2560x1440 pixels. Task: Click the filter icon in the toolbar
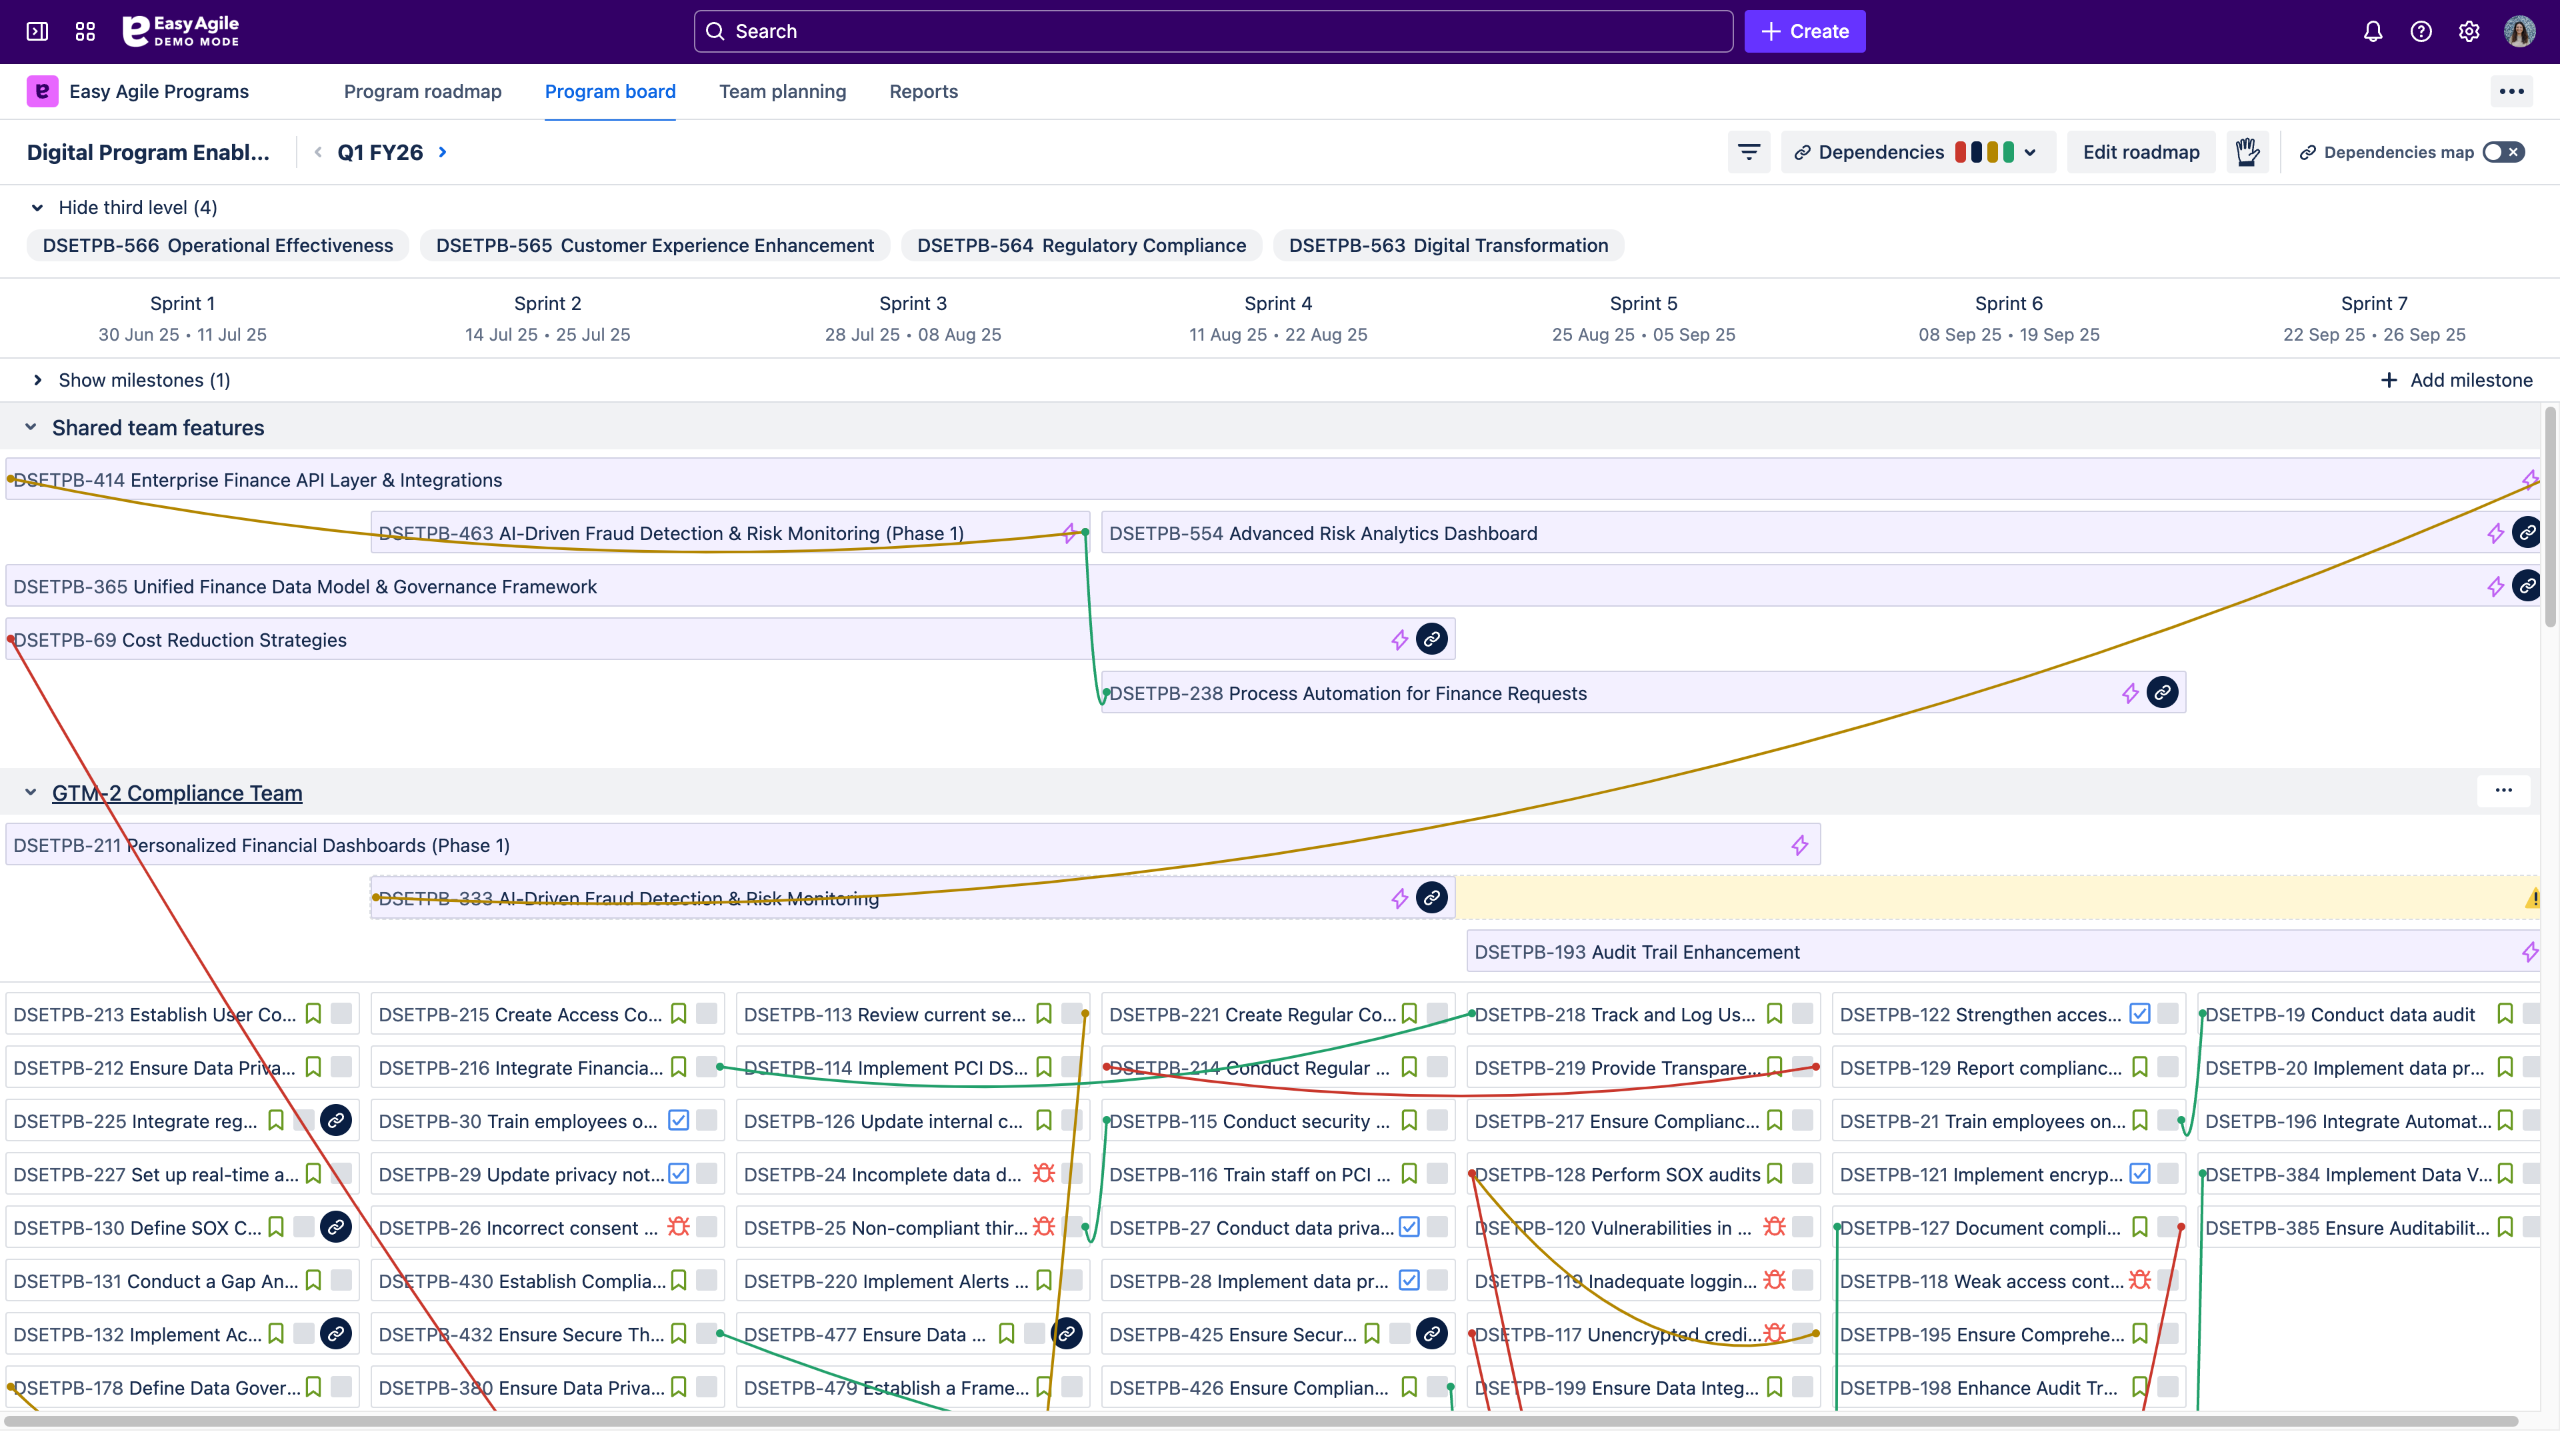tap(1749, 152)
